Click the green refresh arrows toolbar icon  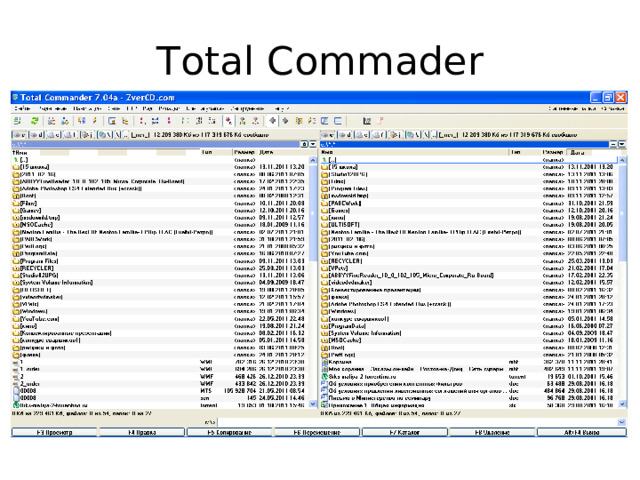pos(35,121)
